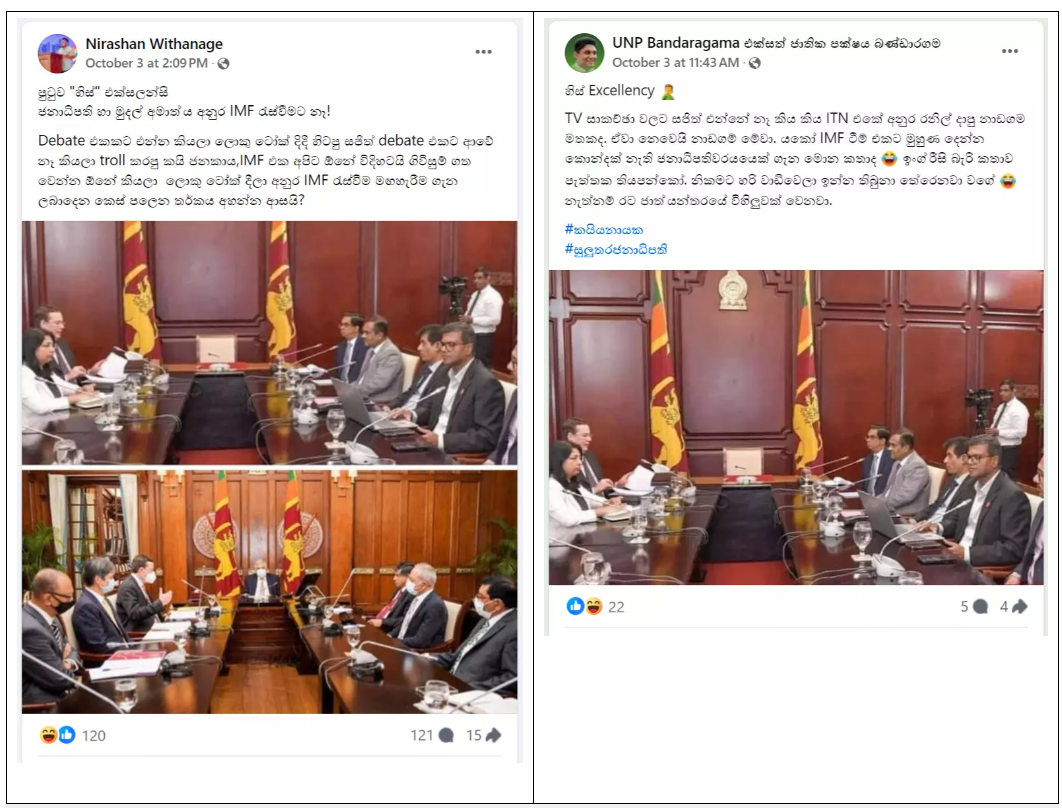The image size is (1062, 808).
Task: Click the second hashtag in UNP post
Action: click(x=616, y=249)
